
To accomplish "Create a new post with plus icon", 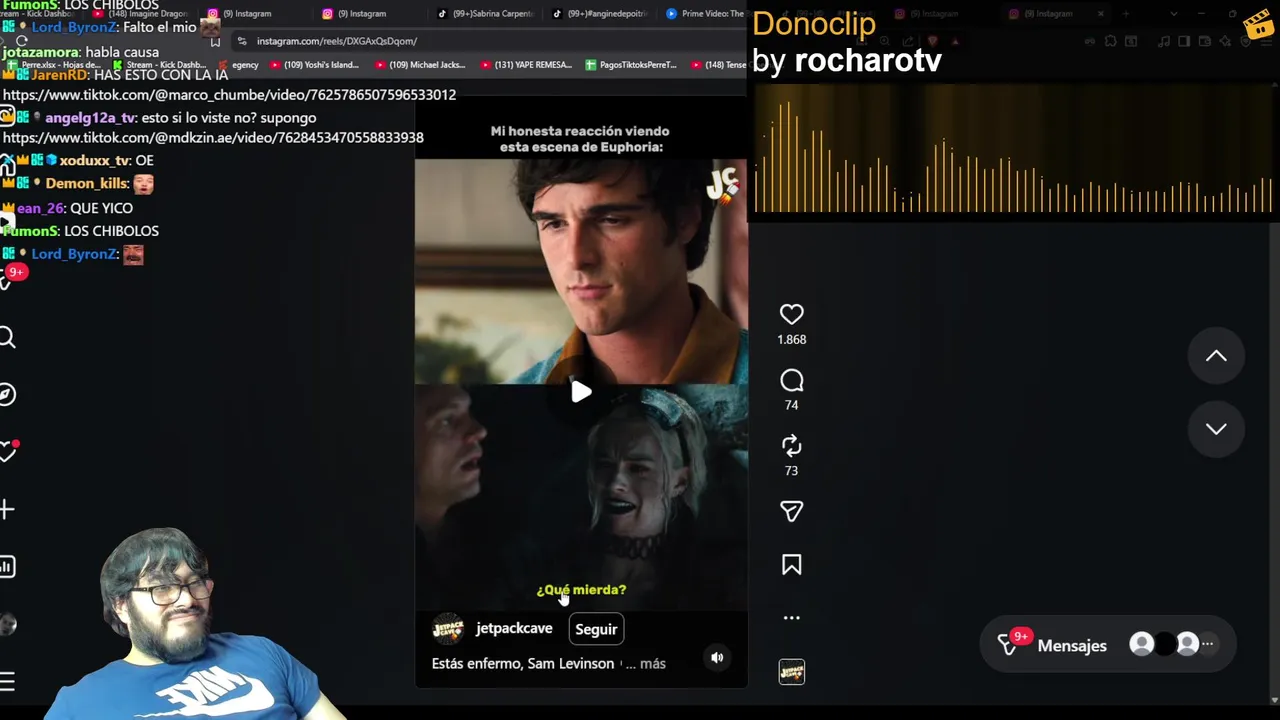I will point(7,510).
